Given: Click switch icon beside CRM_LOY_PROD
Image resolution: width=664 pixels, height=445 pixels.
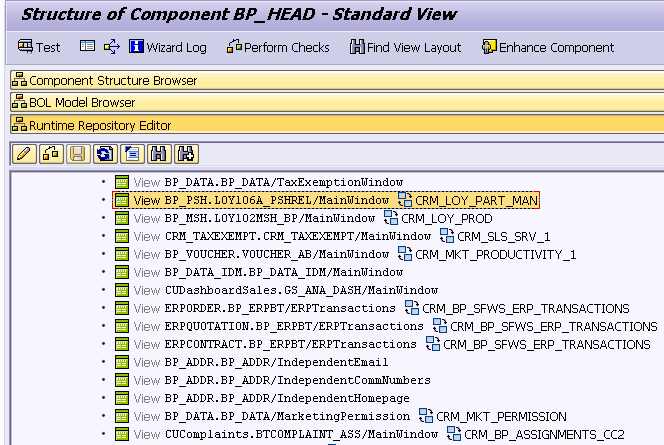Looking at the screenshot, I should pos(390,218).
